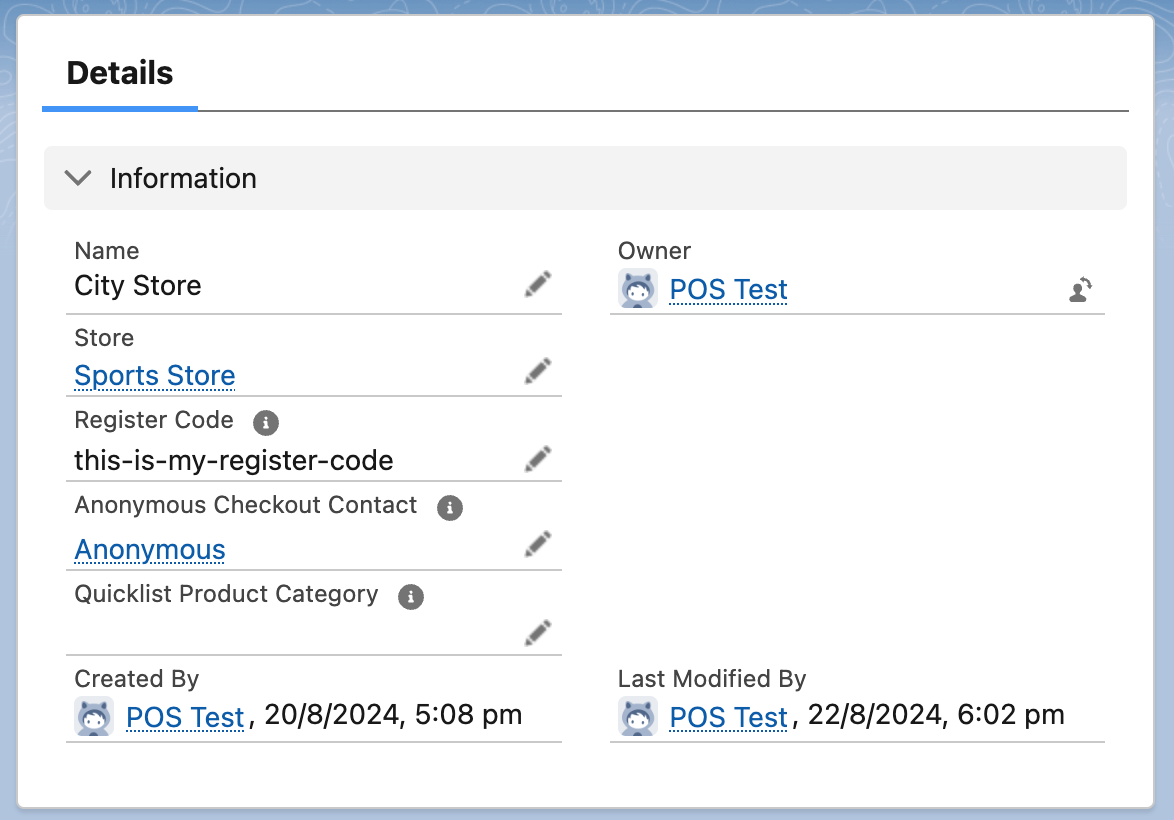Click Quicklist Product Category info icon

[411, 597]
